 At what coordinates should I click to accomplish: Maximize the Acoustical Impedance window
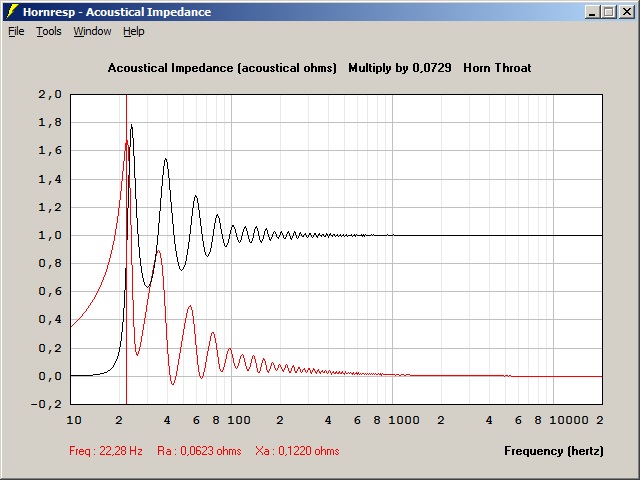[609, 12]
